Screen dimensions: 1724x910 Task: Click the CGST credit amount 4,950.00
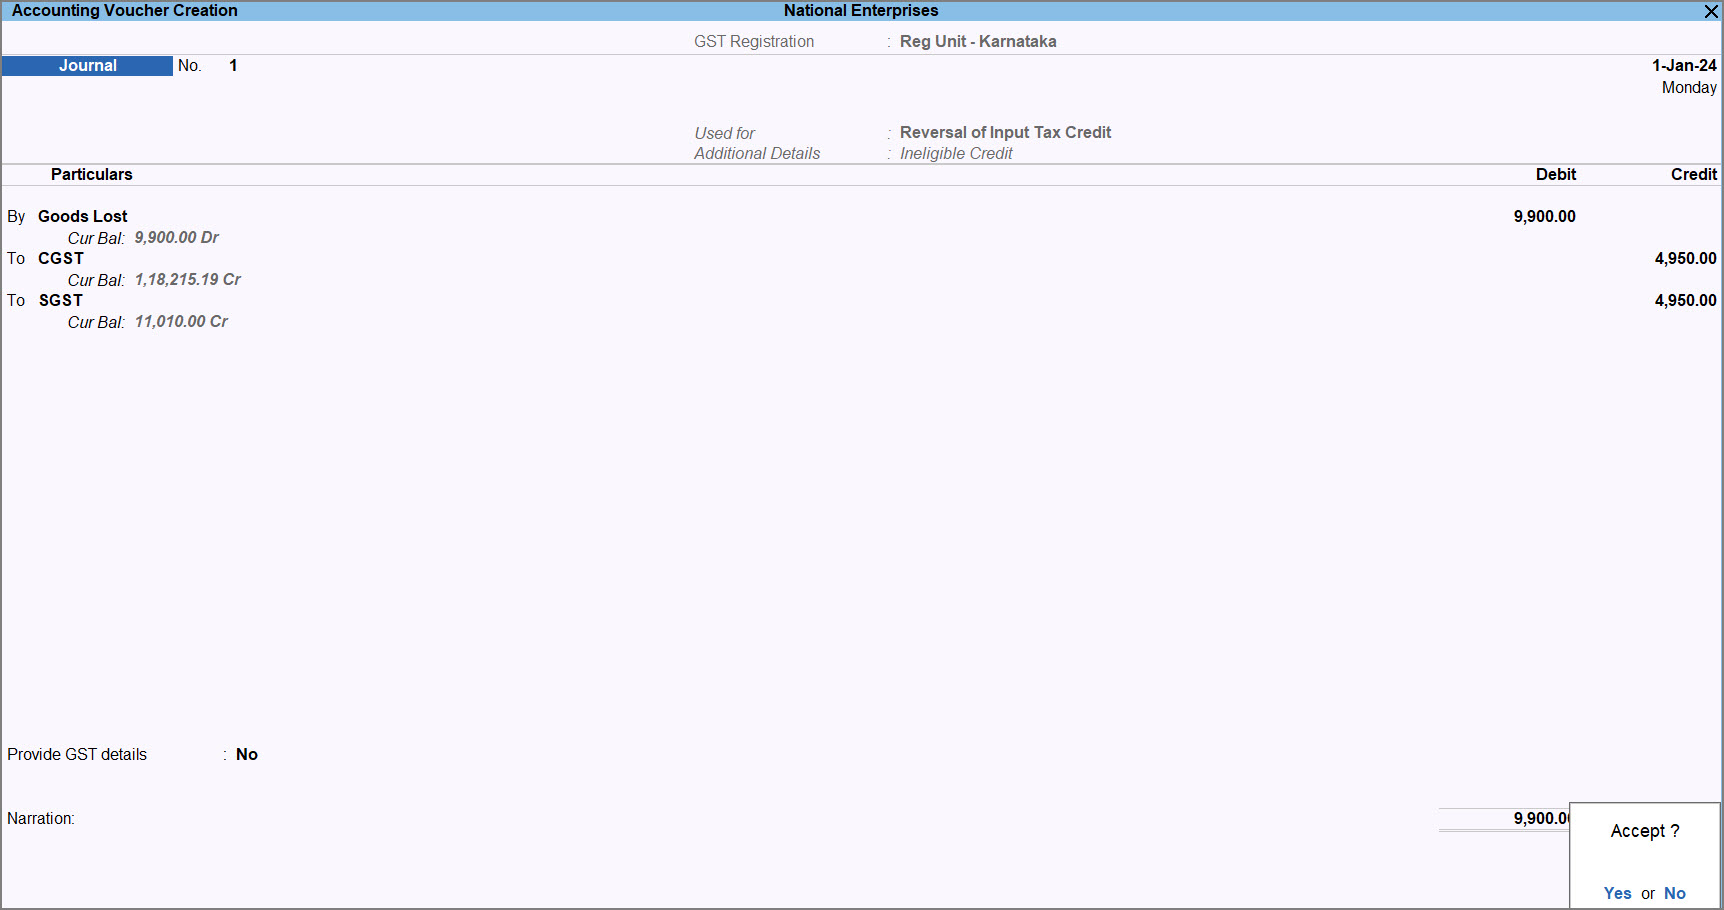pyautogui.click(x=1684, y=259)
